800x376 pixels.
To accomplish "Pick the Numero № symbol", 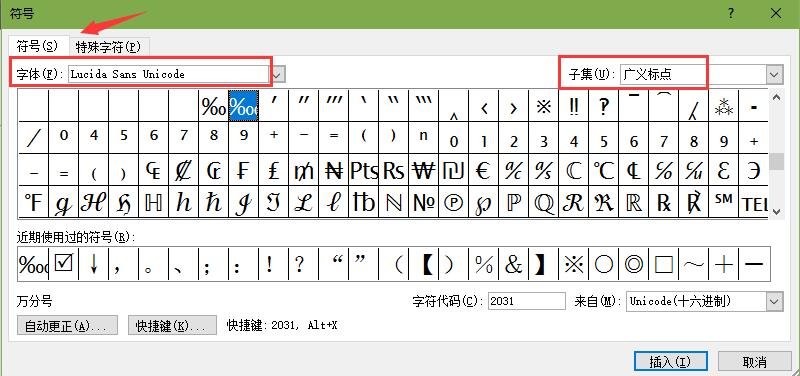I will pyautogui.click(x=423, y=203).
